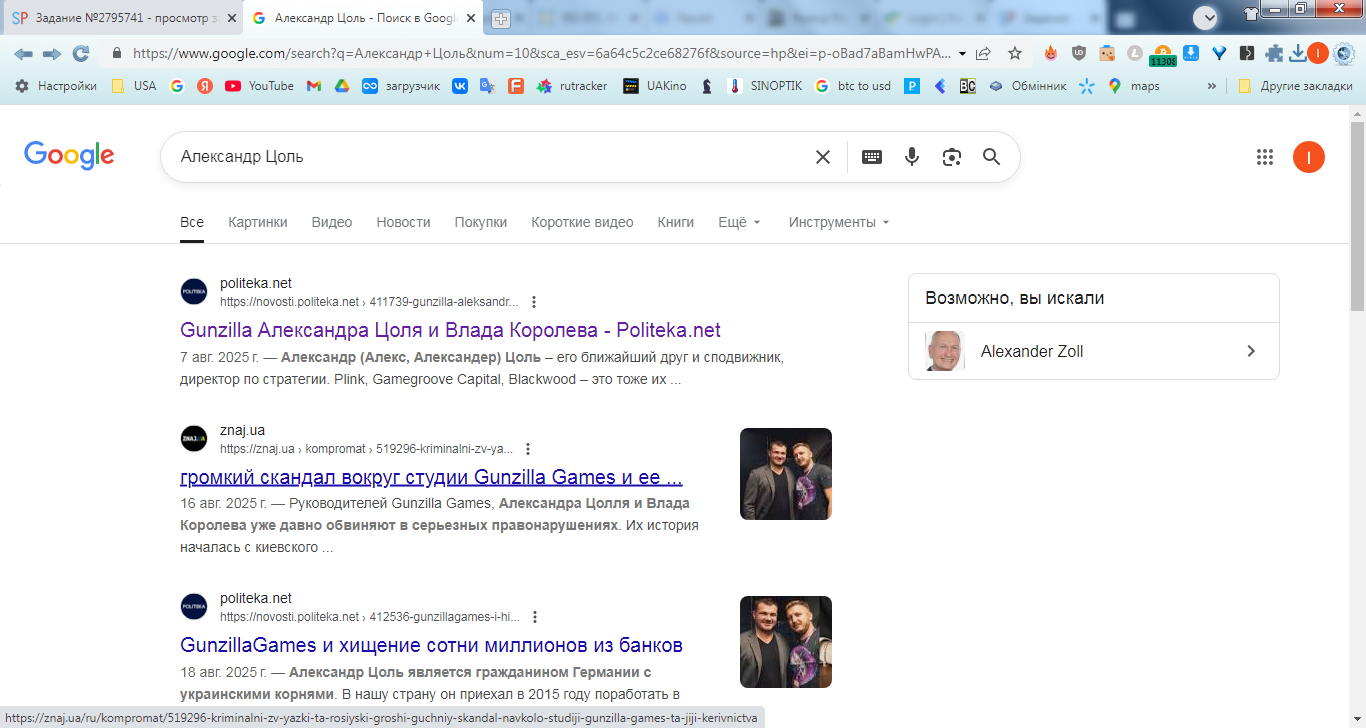Expand the Инструменты search tools

[839, 222]
